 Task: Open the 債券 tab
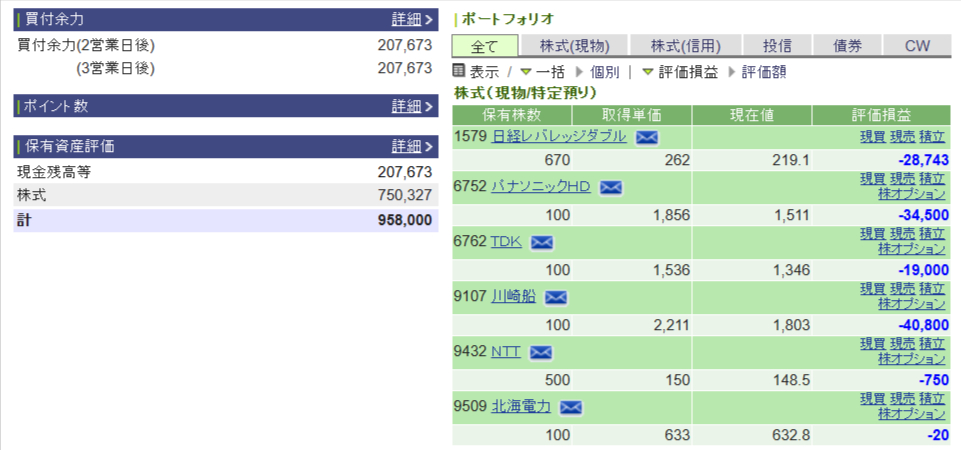(x=848, y=46)
